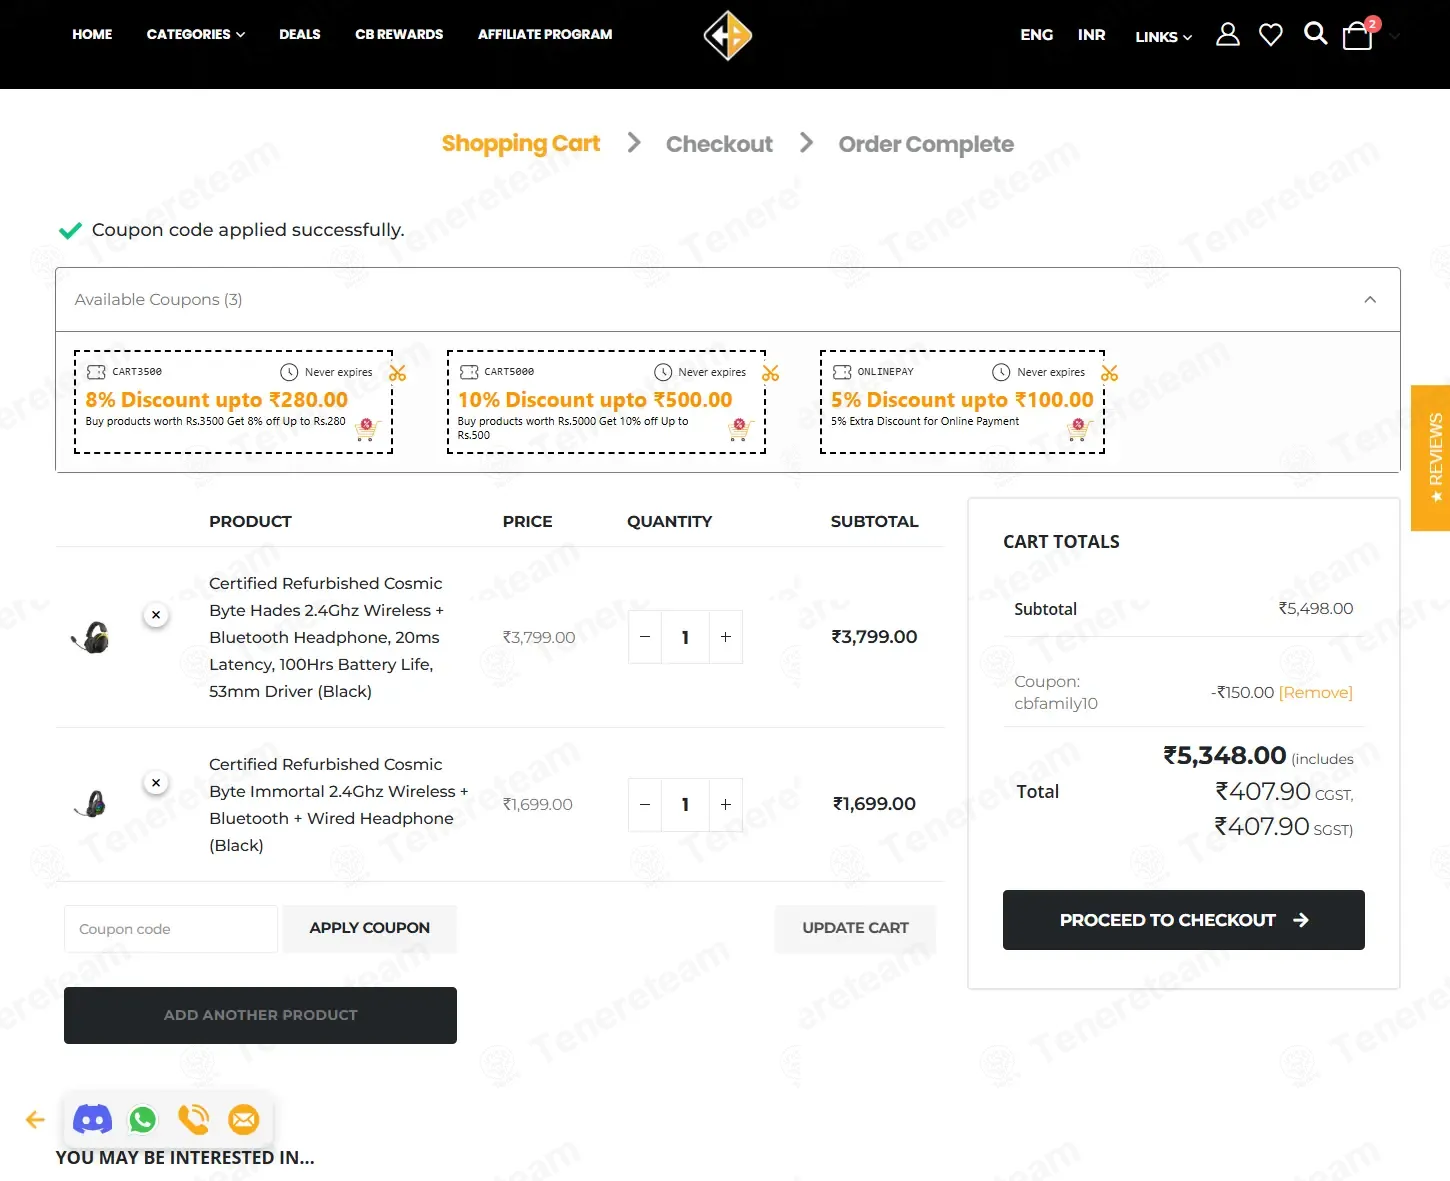The image size is (1450, 1181).
Task: Open CB Rewards page
Action: coord(399,34)
